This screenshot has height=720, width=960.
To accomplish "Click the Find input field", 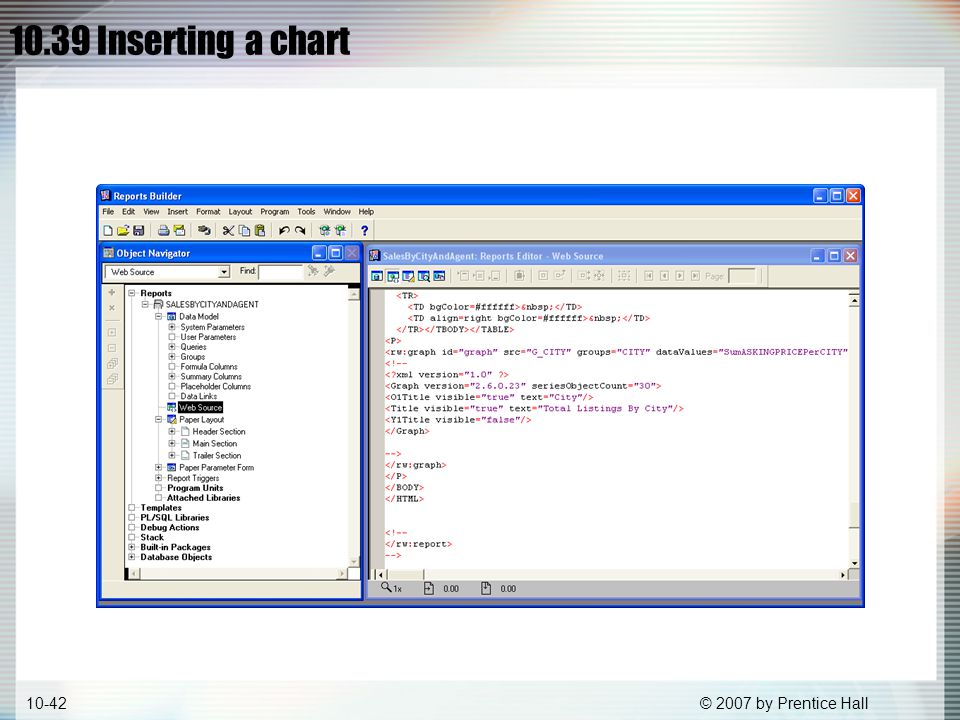I will (x=280, y=272).
